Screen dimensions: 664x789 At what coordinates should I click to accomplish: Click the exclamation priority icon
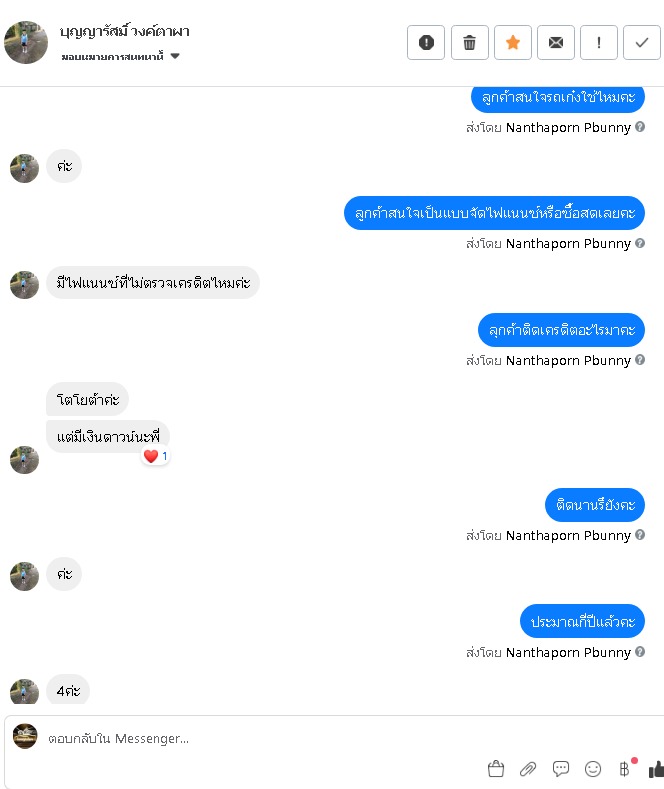pos(599,43)
